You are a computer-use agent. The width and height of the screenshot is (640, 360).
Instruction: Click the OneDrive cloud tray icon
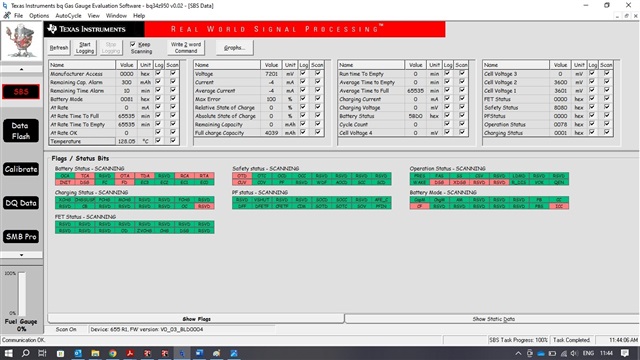tap(541, 353)
